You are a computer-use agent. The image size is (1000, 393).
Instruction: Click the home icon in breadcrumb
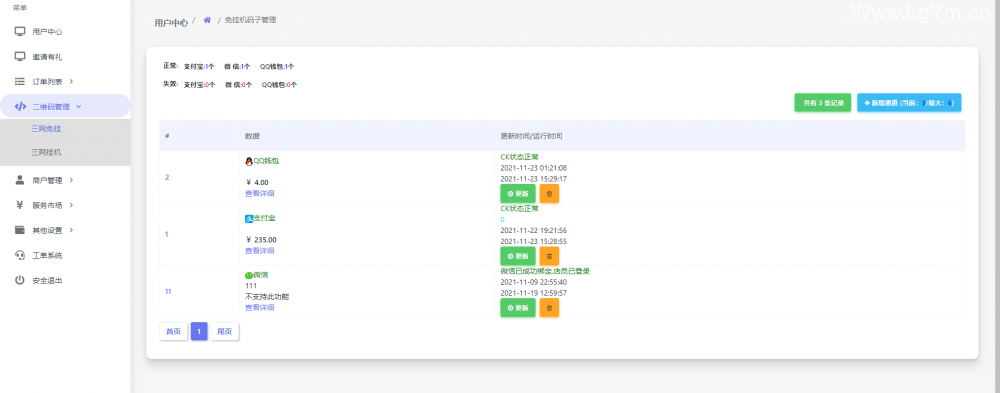click(x=207, y=20)
